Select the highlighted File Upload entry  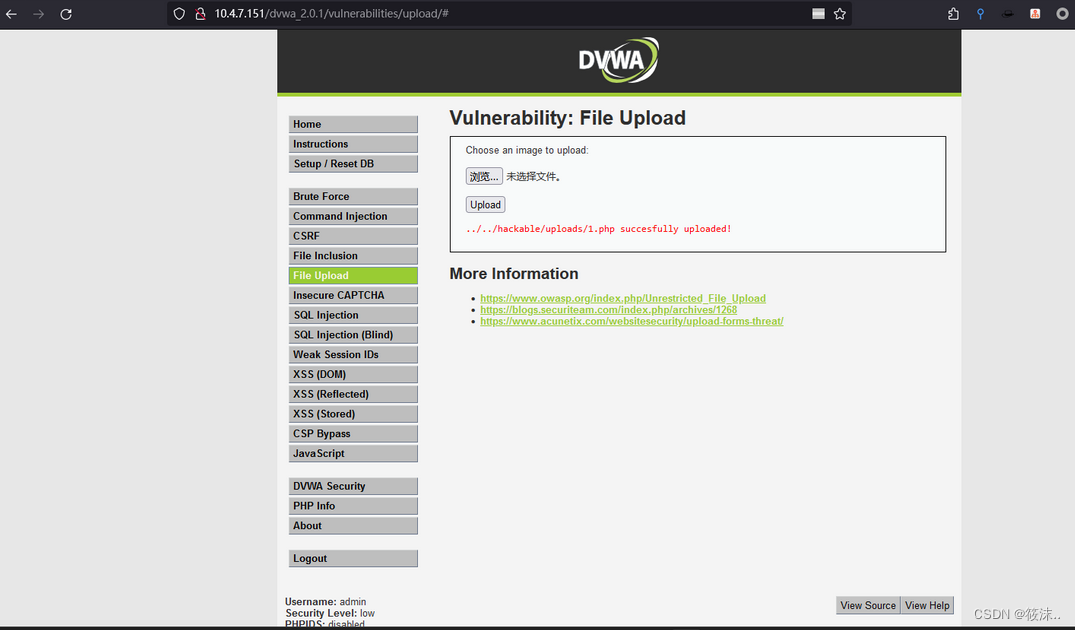click(x=353, y=276)
